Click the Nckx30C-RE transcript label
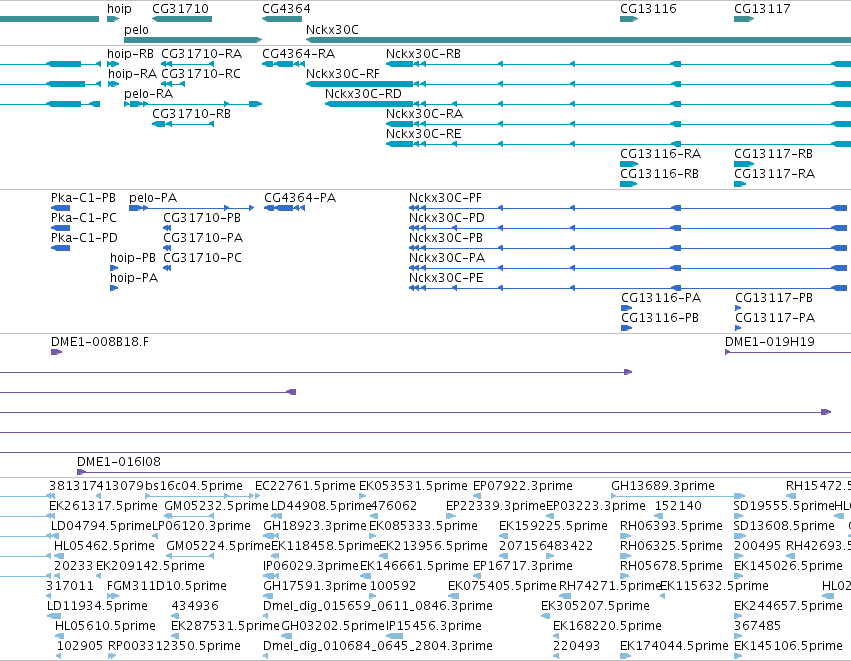This screenshot has width=851, height=661. pyautogui.click(x=423, y=134)
